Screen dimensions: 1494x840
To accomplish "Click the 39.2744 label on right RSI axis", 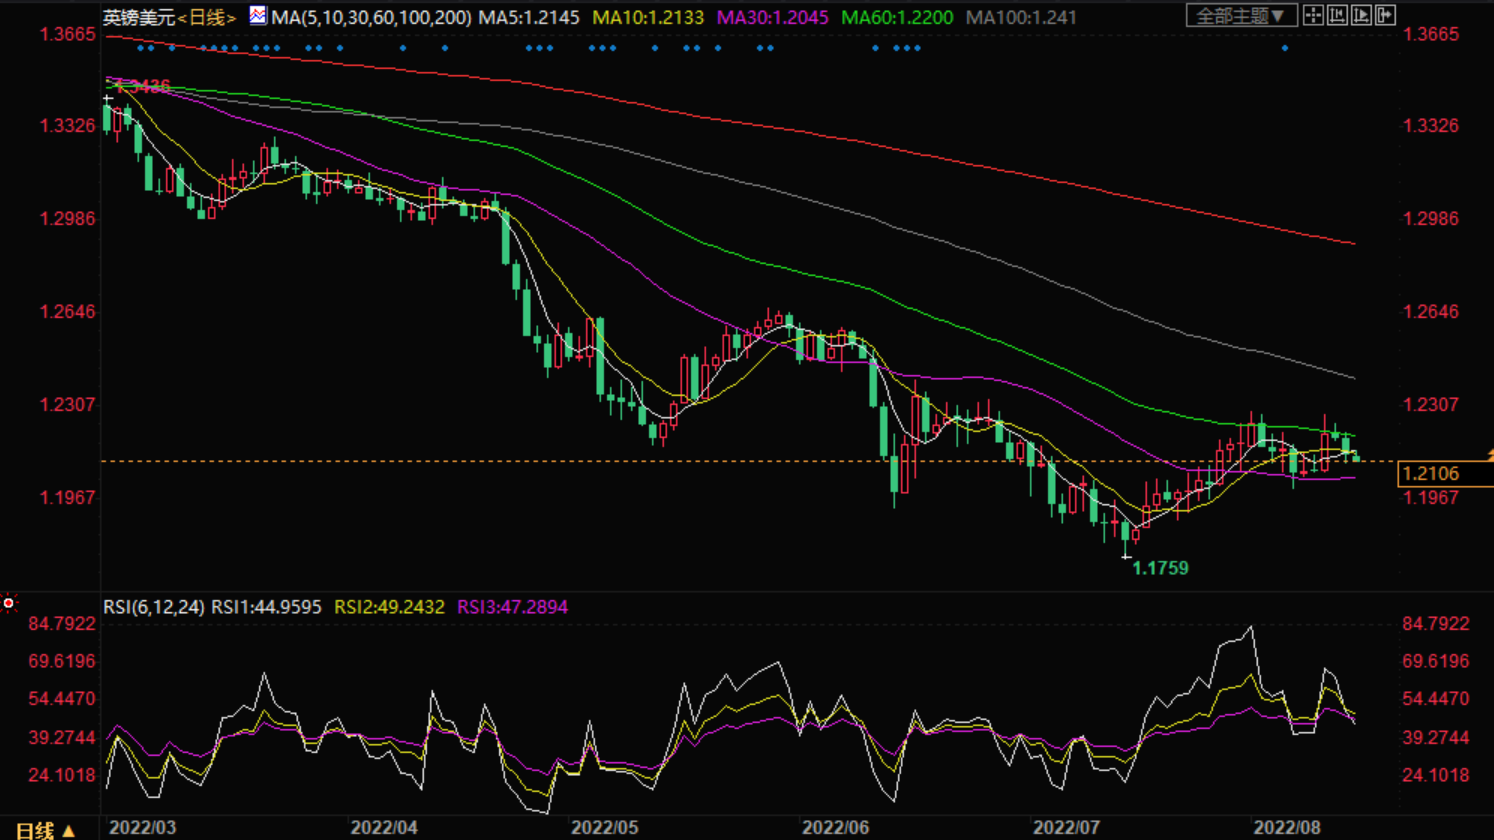I will (1436, 737).
